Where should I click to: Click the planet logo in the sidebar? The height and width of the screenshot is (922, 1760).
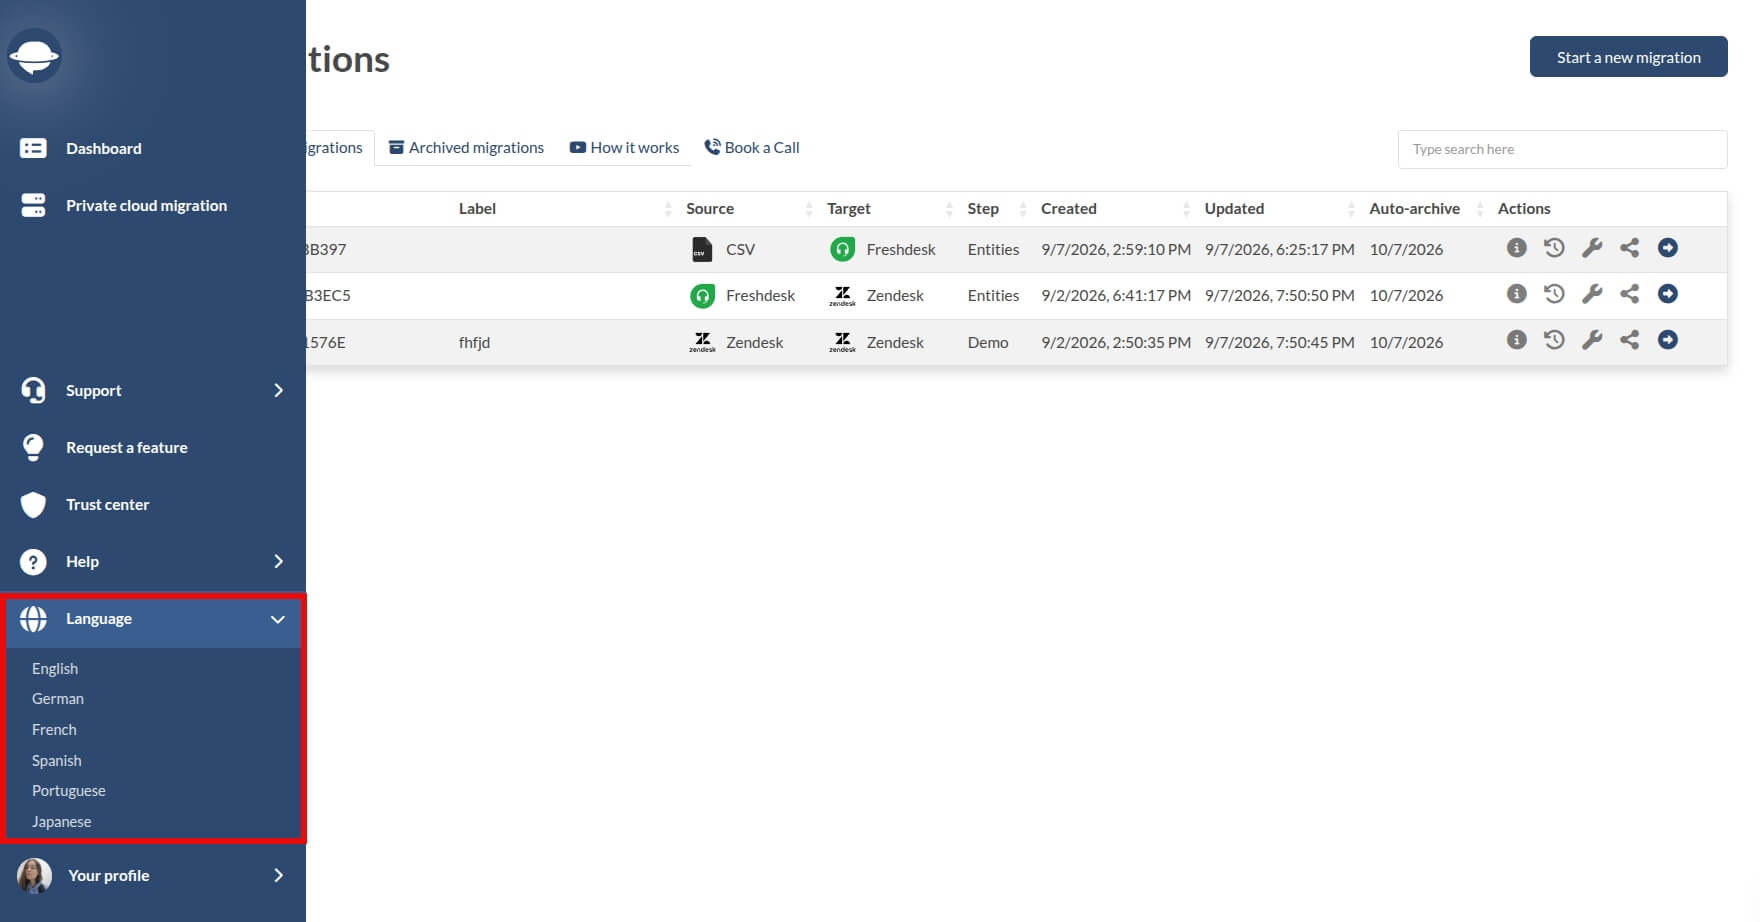34,56
